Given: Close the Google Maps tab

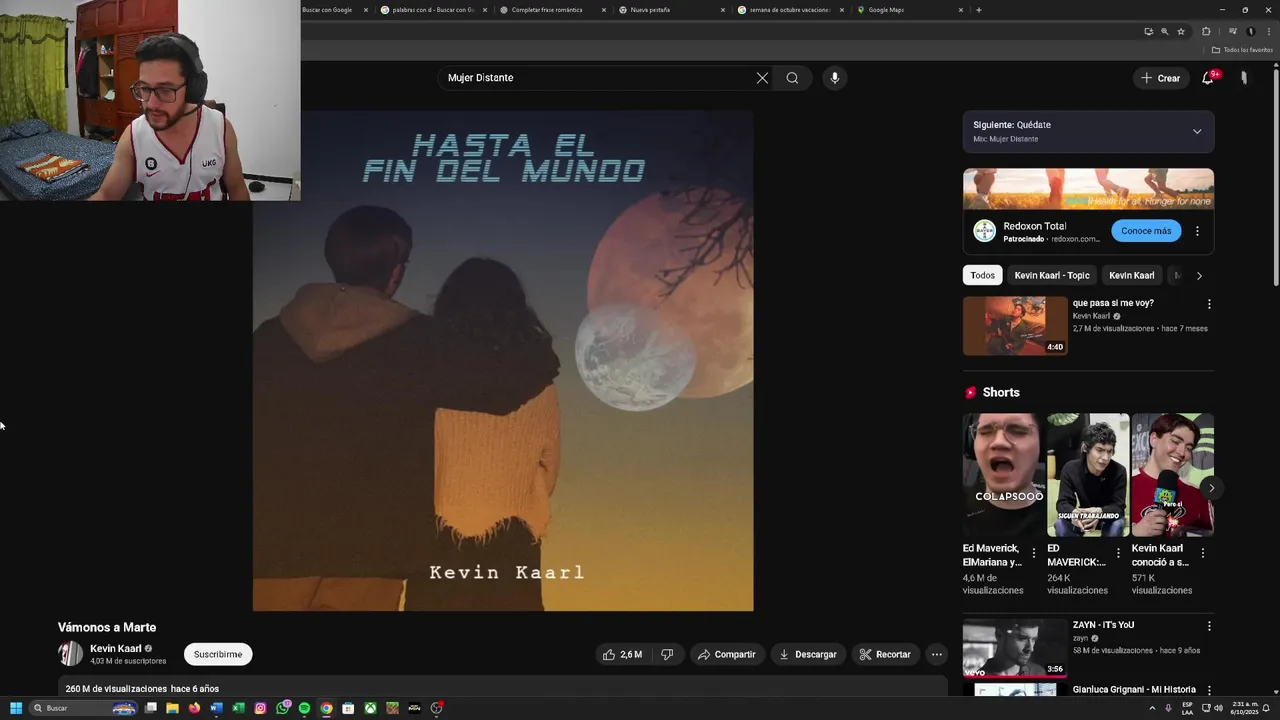Looking at the screenshot, I should pos(961,10).
